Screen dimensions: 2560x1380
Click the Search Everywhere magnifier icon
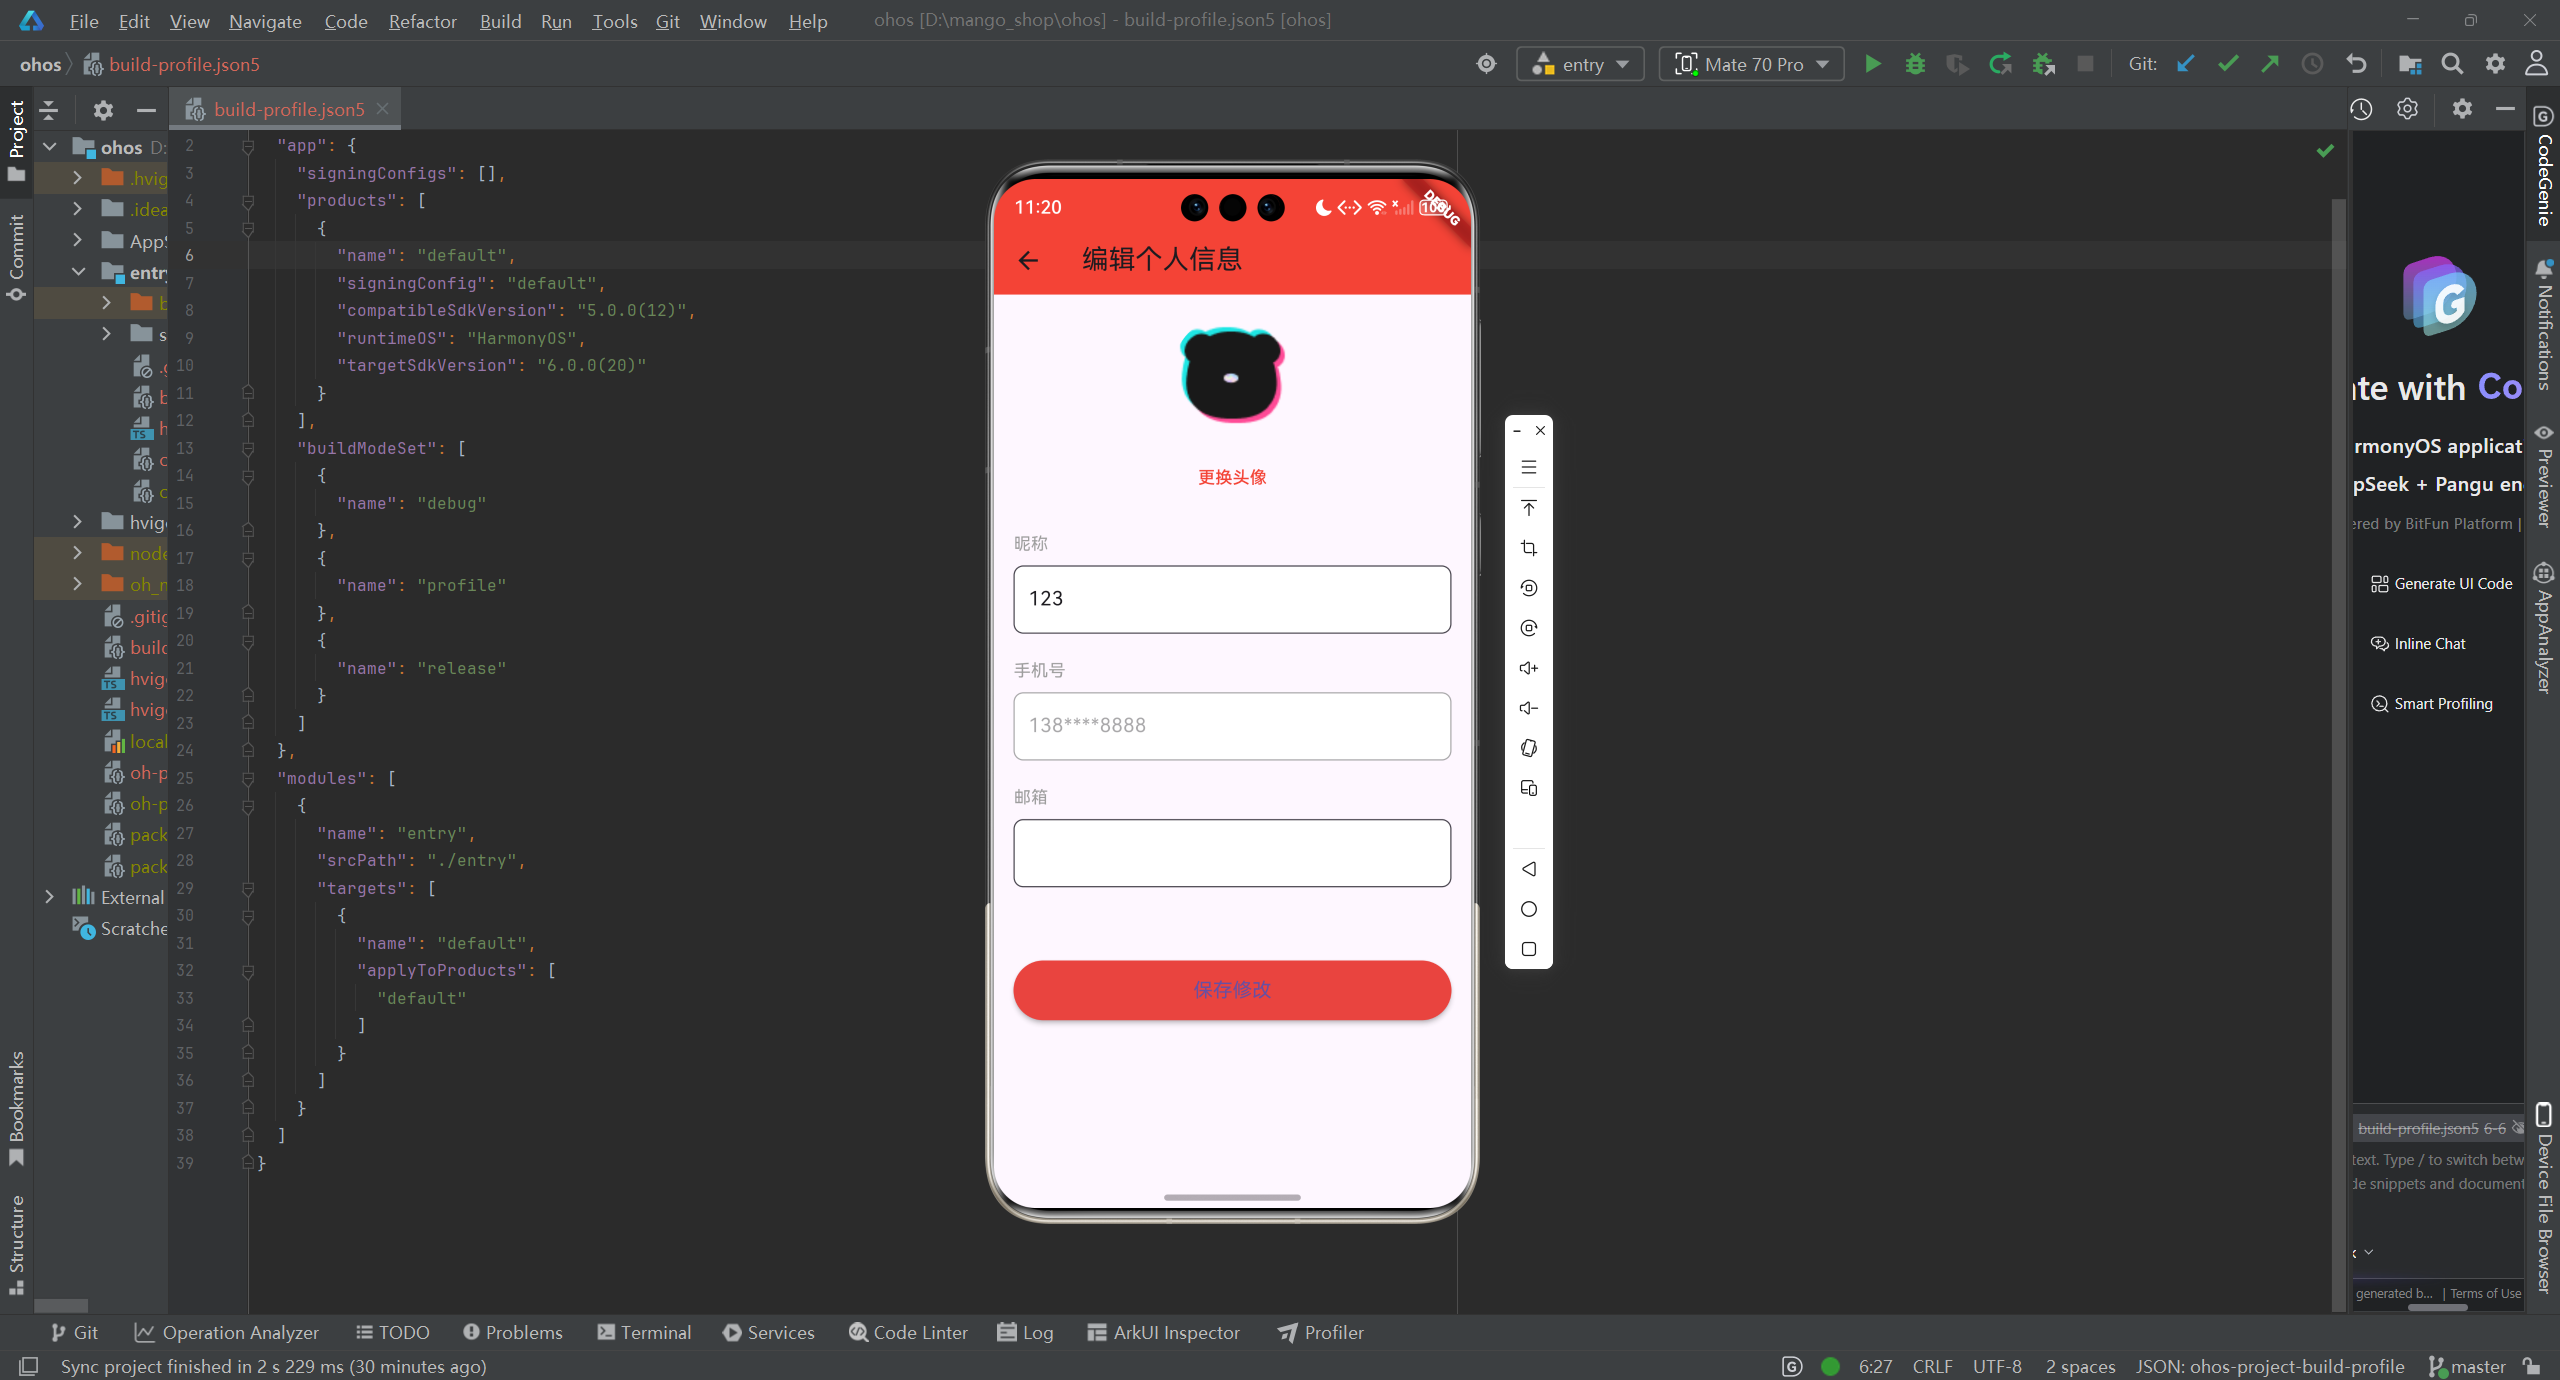point(2452,64)
